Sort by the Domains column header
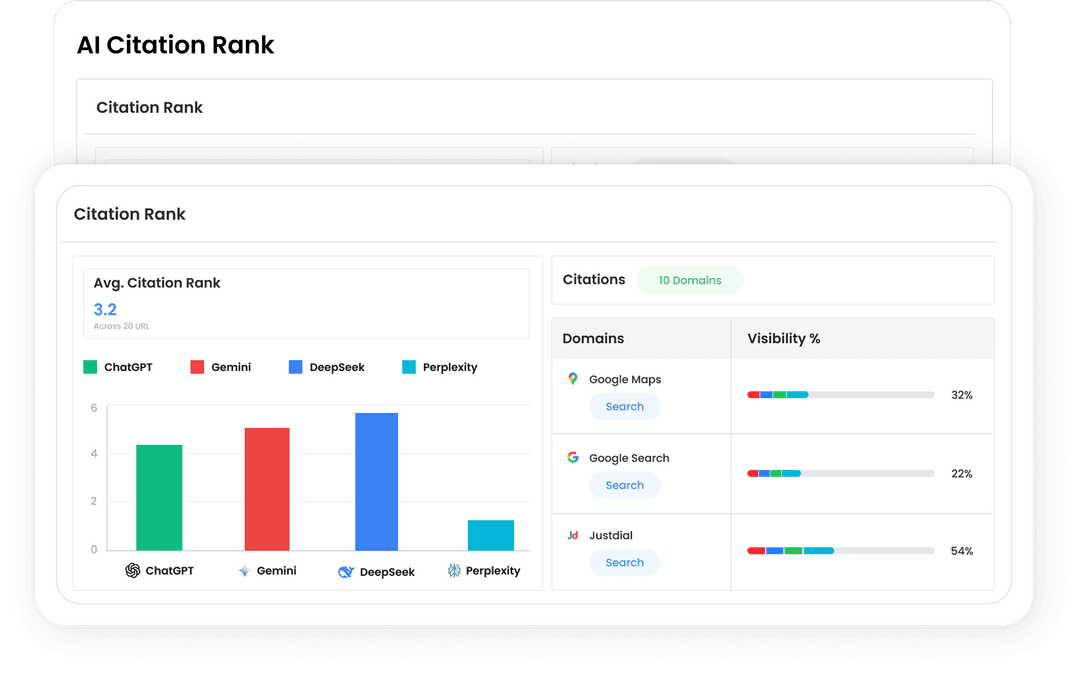 pos(593,338)
